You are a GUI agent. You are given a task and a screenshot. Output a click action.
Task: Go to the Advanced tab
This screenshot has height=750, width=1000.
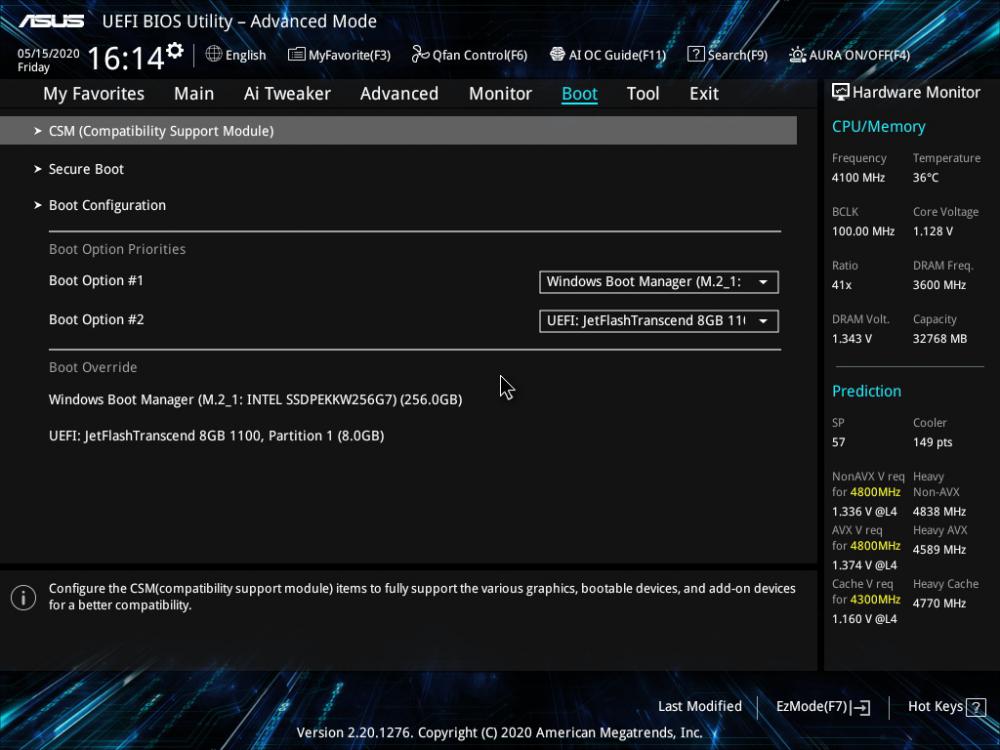[399, 94]
